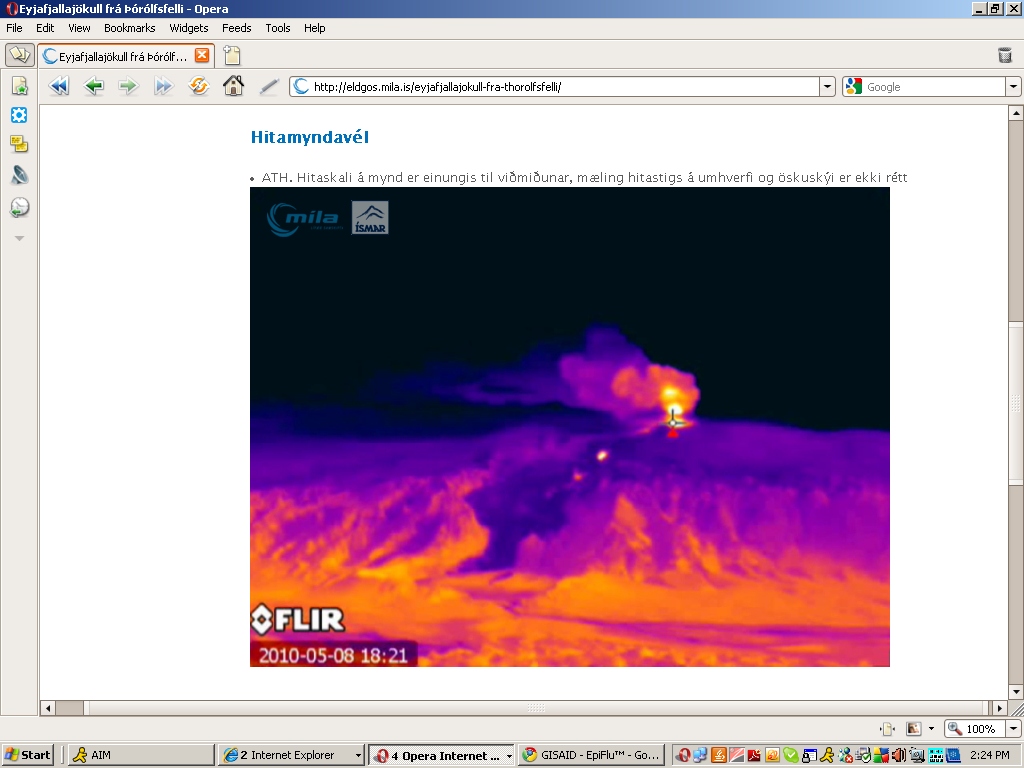Screen dimensions: 1024x768
Task: Open Notes panel in sidebar
Action: [x=19, y=144]
